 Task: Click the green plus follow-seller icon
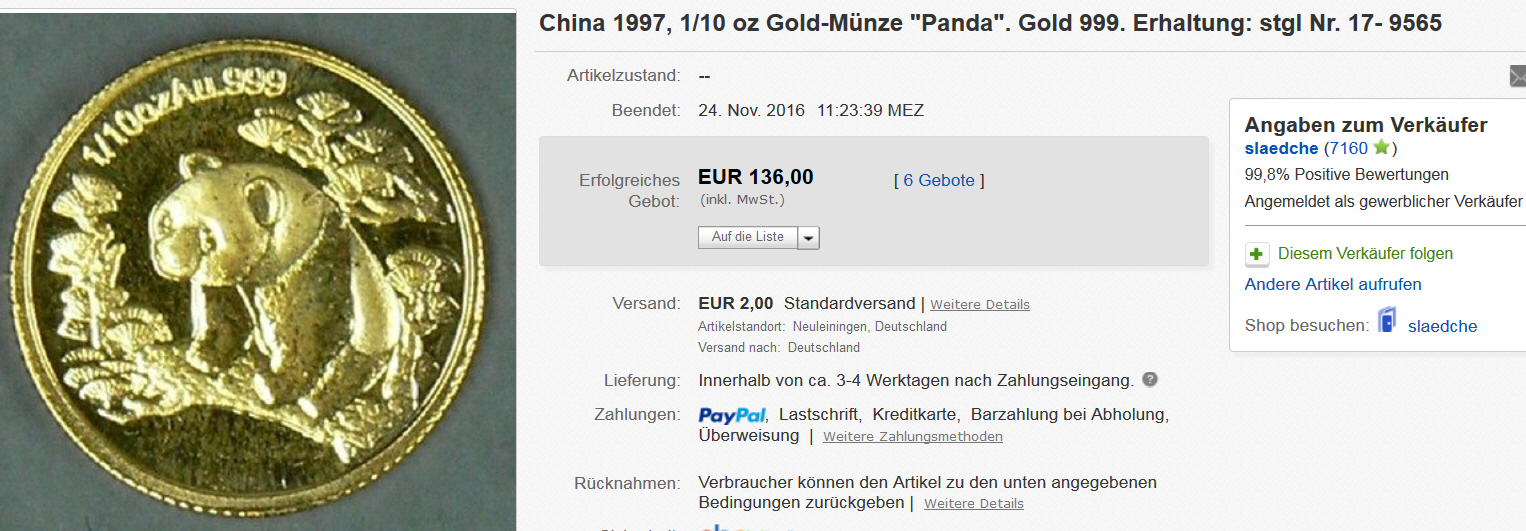coord(1257,254)
